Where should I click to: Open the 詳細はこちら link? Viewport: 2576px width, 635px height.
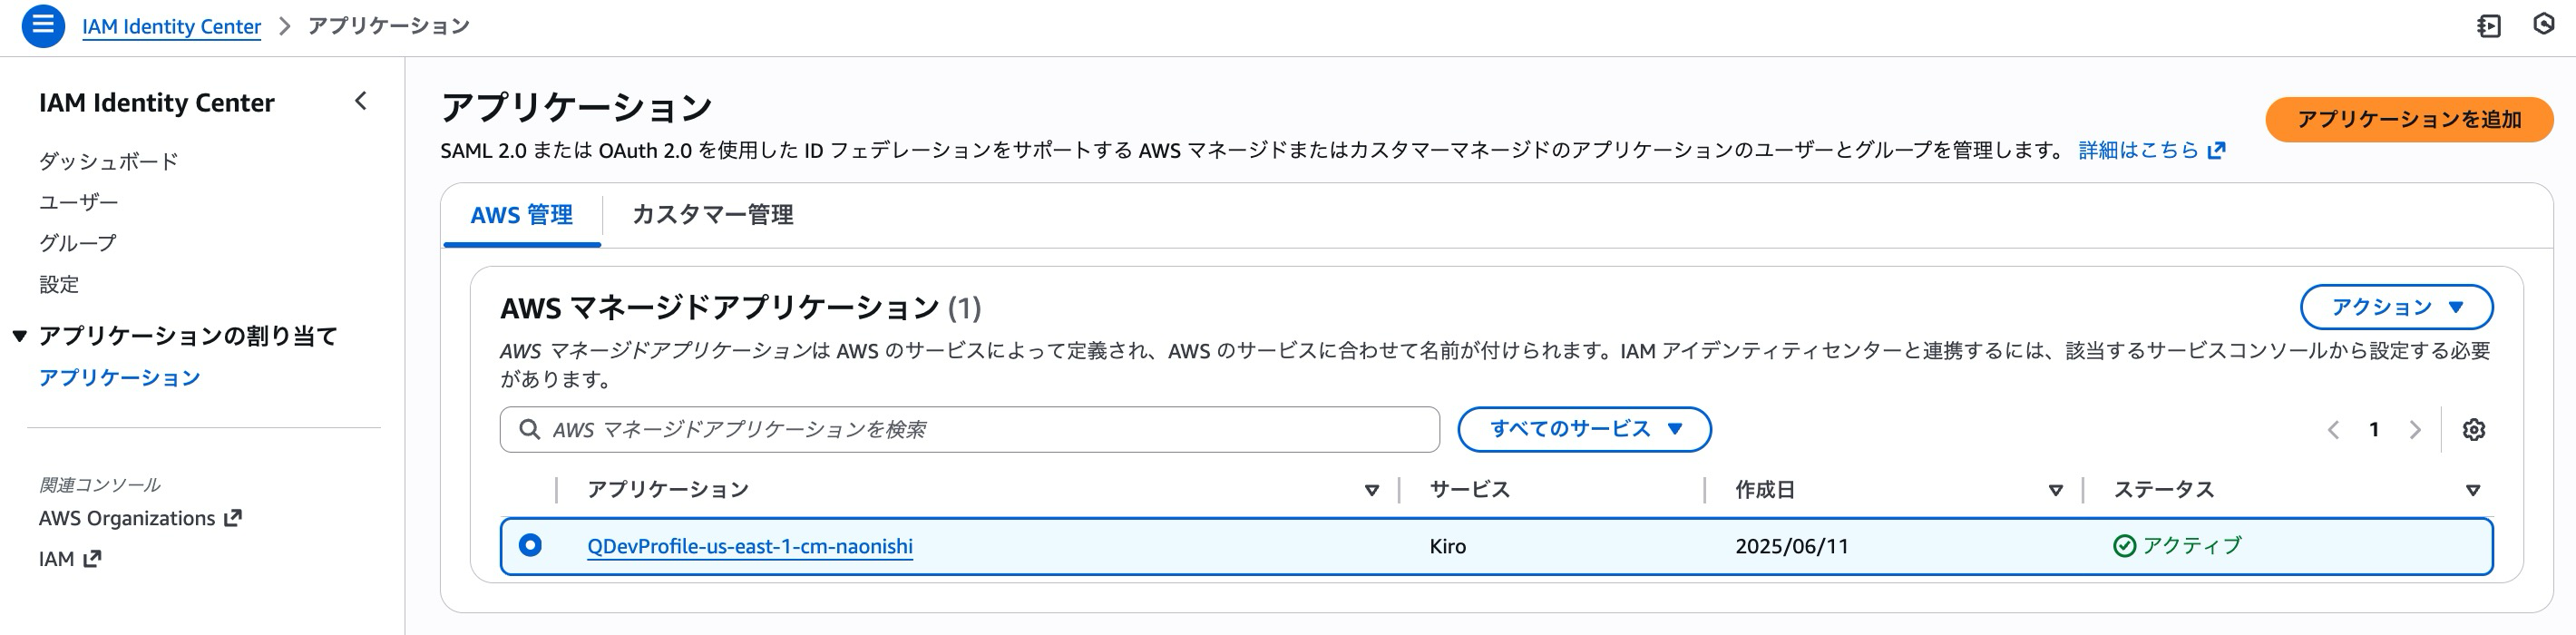click(x=2136, y=150)
